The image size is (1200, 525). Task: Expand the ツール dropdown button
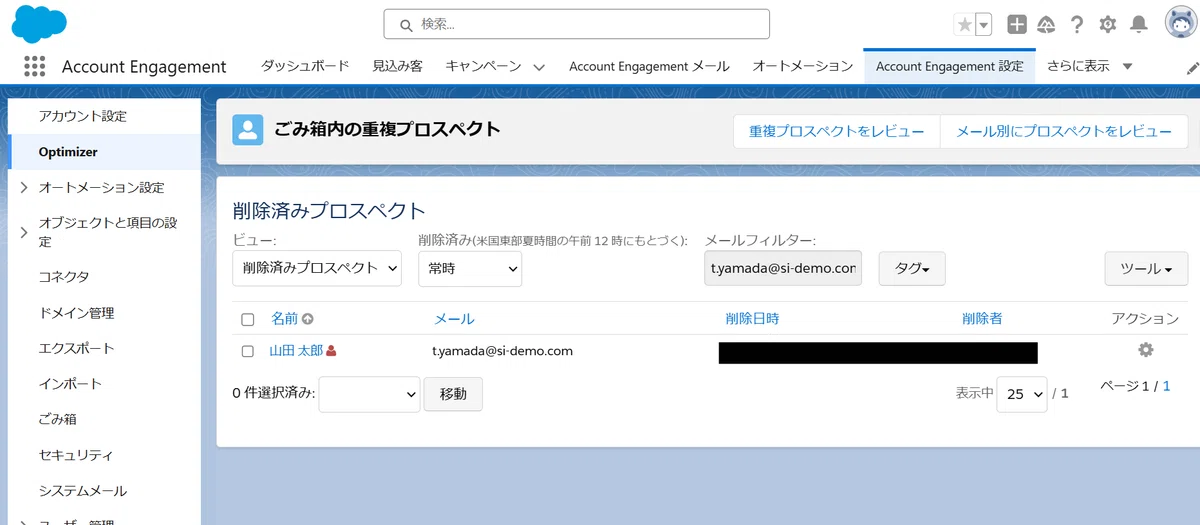1145,268
